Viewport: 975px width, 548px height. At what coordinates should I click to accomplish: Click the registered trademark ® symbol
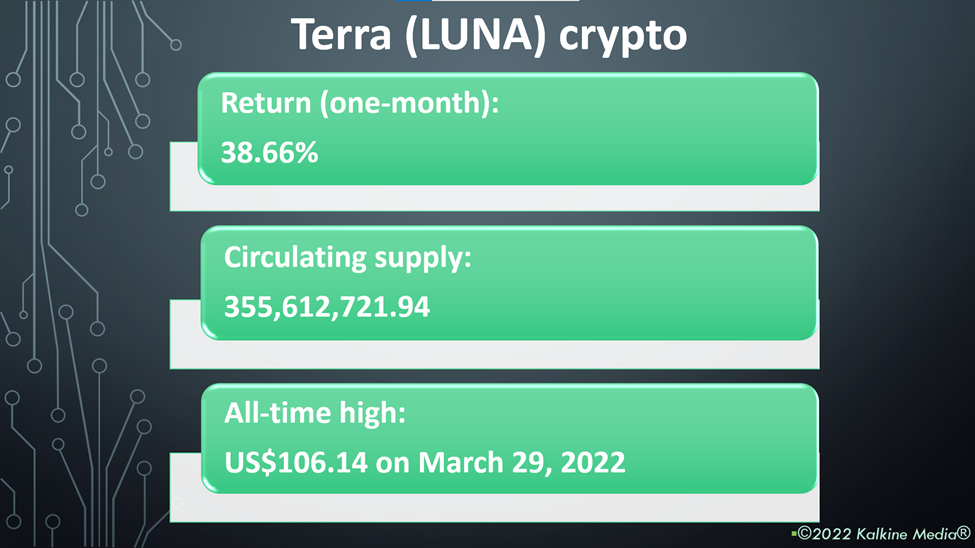coord(963,532)
